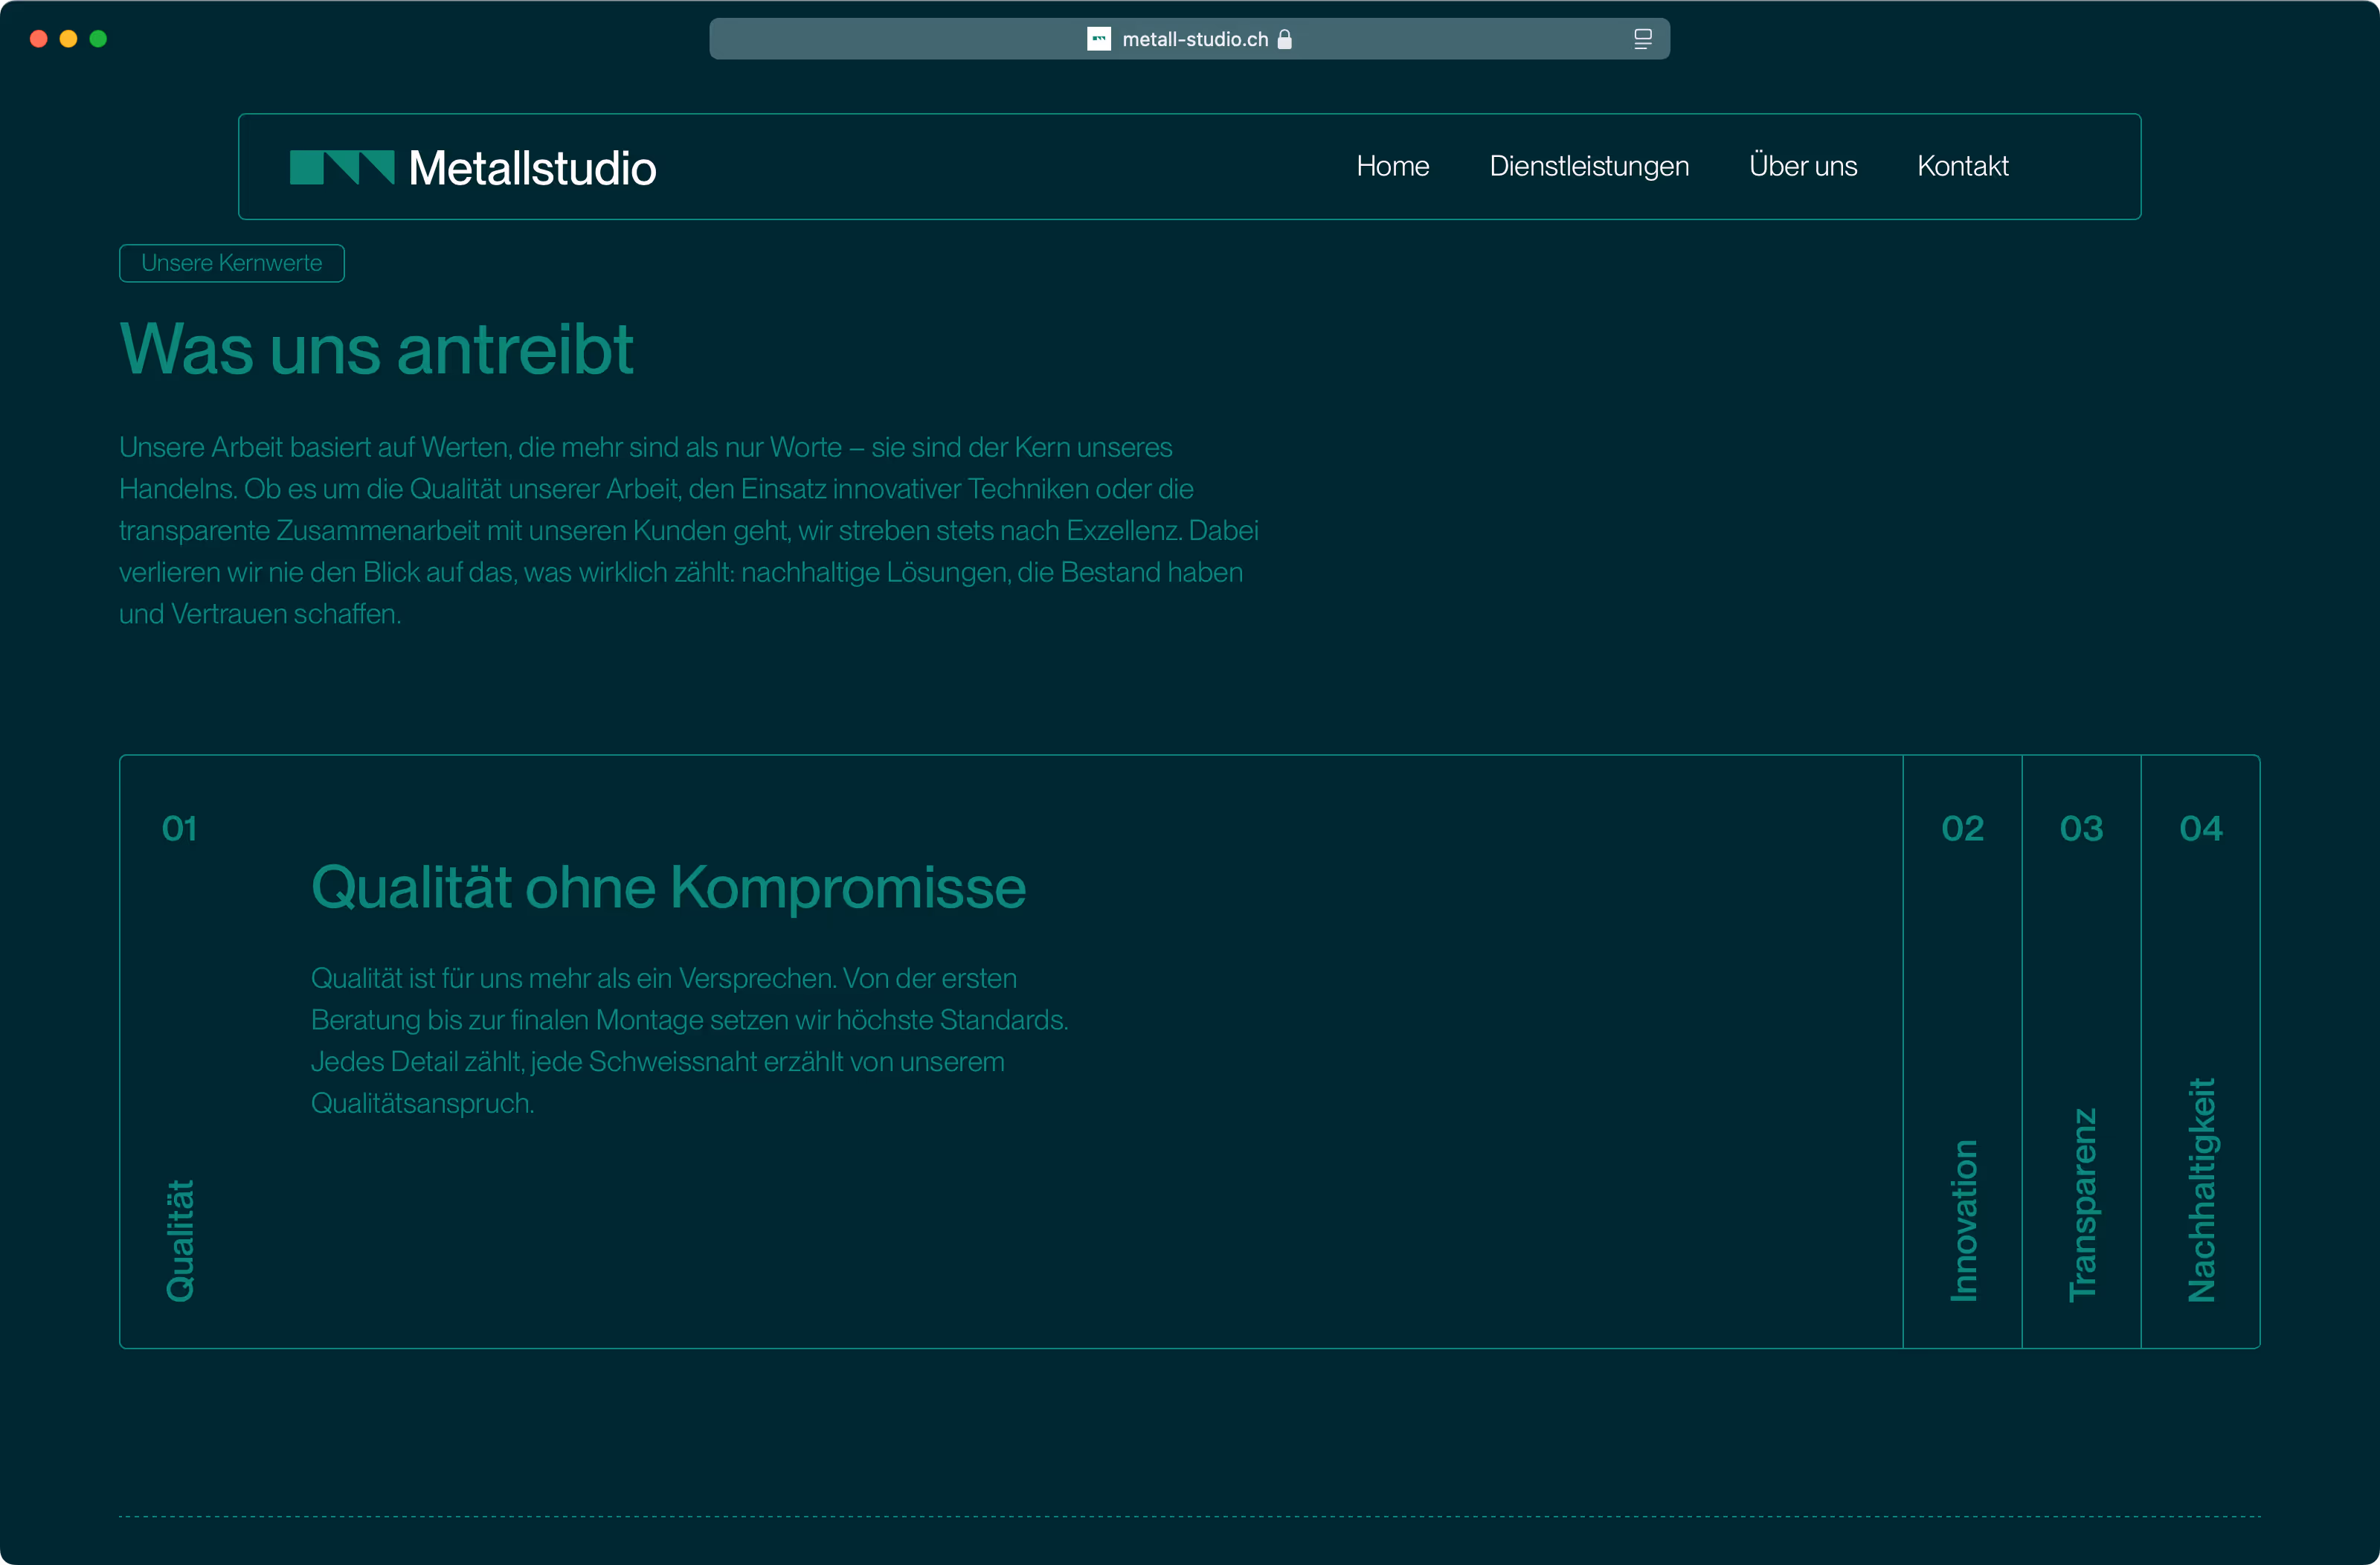Screen dimensions: 2380x1565
Task: Click the paragraph starting Qualität ist für uns
Action: click(x=690, y=1040)
